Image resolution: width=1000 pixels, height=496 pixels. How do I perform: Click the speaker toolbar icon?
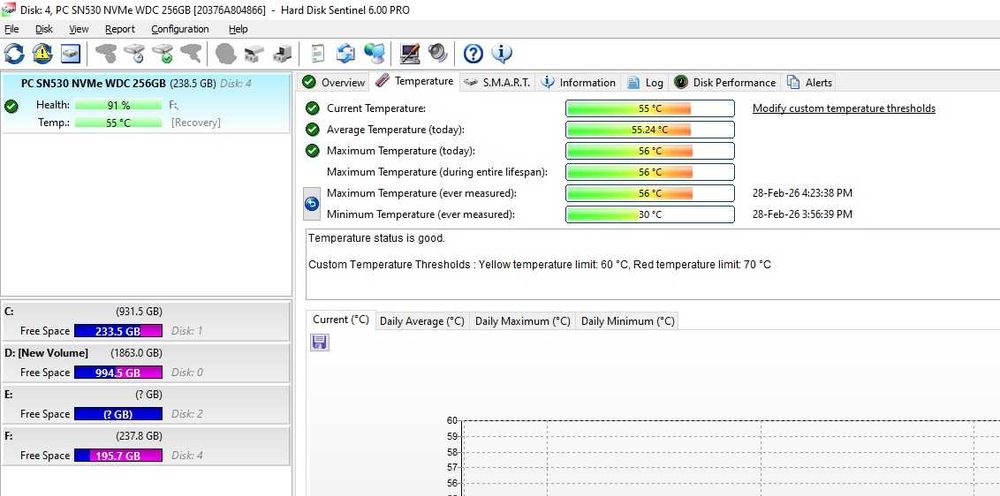(x=438, y=54)
